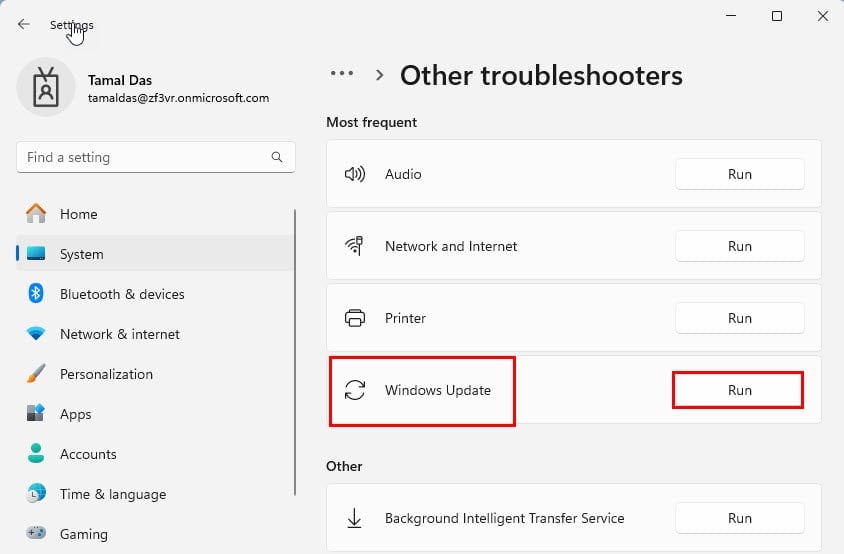
Task: Click the Background Intelligent Transfer download icon
Action: point(354,518)
